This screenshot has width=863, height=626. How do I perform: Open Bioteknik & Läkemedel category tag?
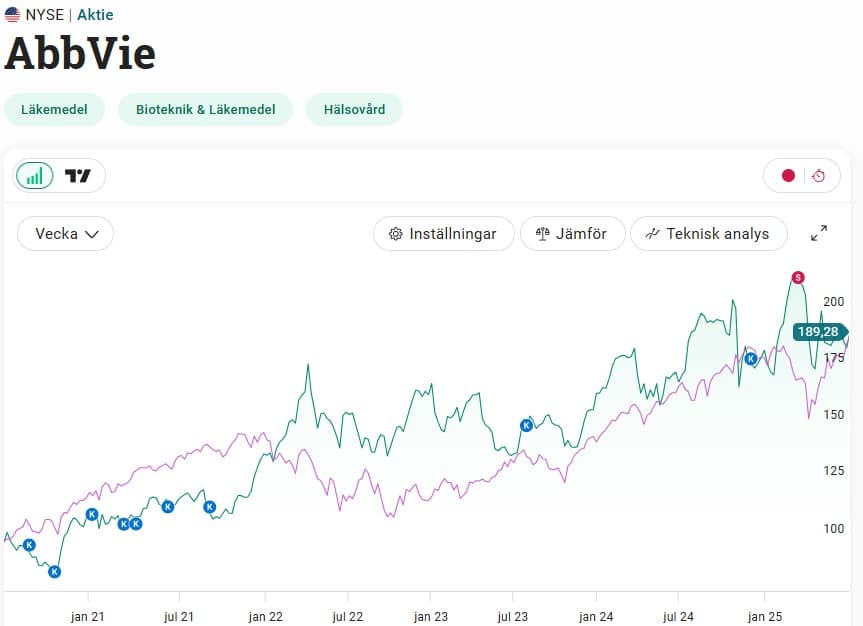pos(205,109)
